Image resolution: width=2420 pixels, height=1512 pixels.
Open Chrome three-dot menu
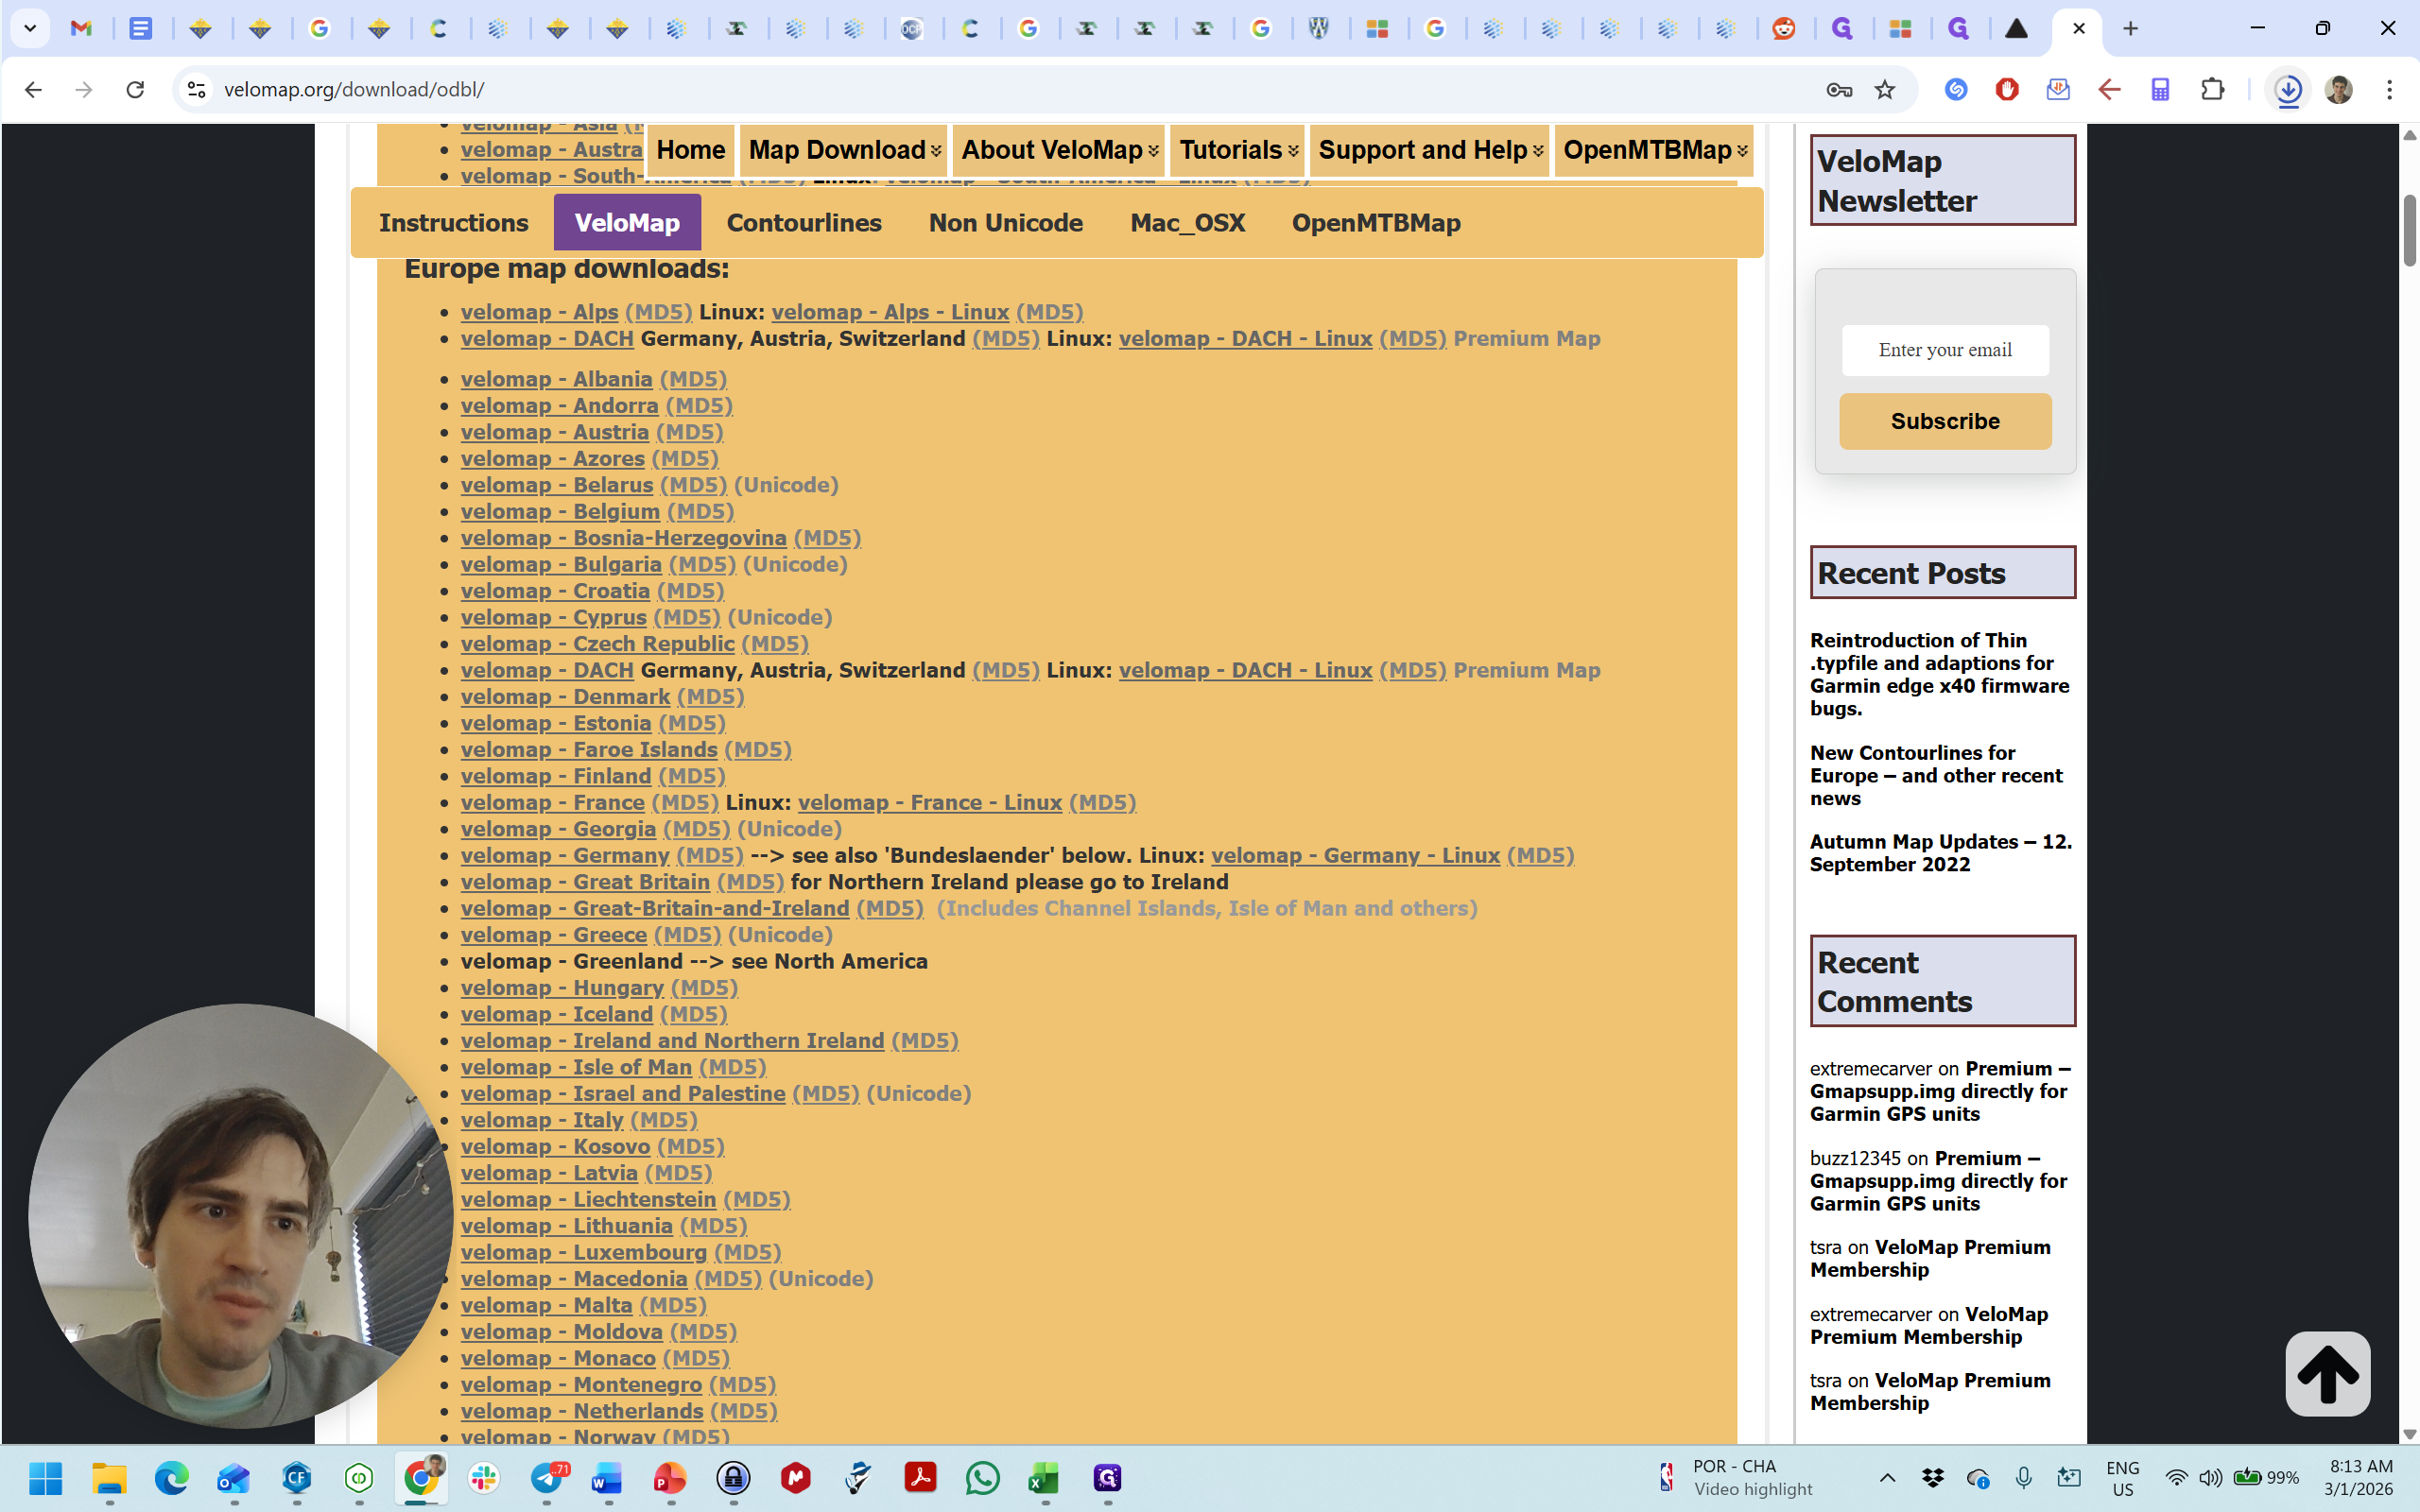pos(2389,90)
